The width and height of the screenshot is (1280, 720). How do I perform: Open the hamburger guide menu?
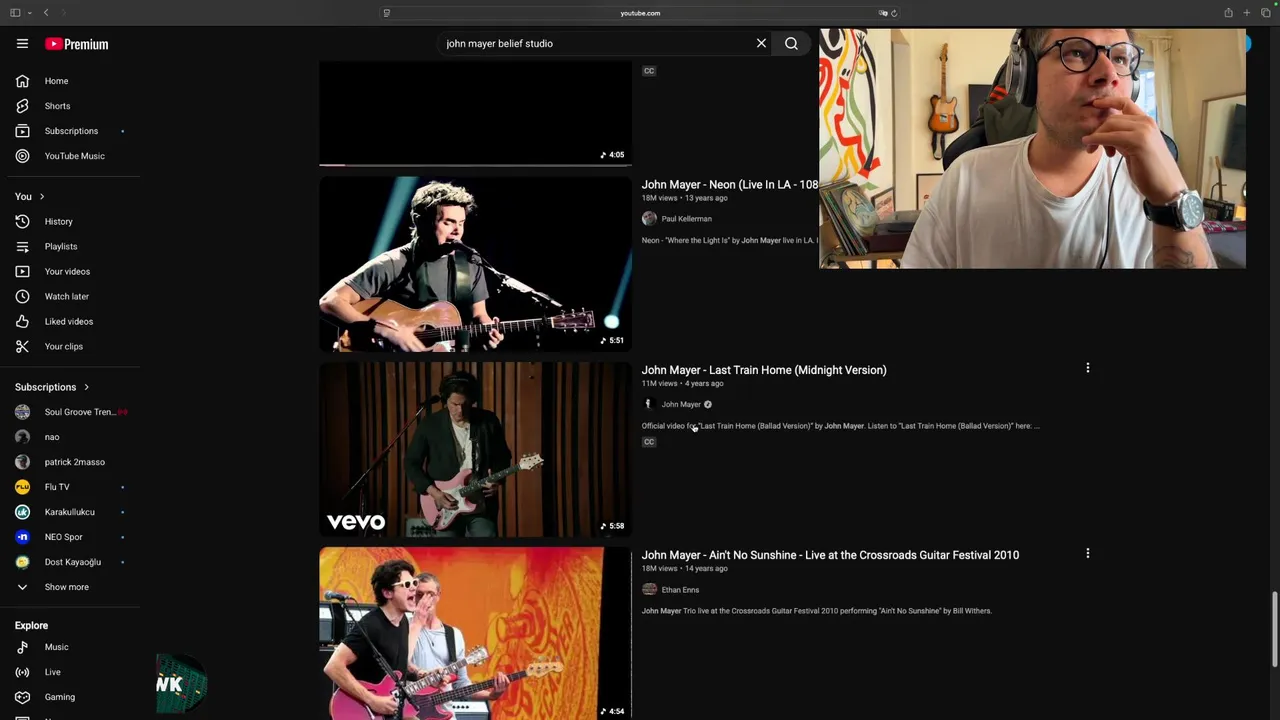(22, 44)
